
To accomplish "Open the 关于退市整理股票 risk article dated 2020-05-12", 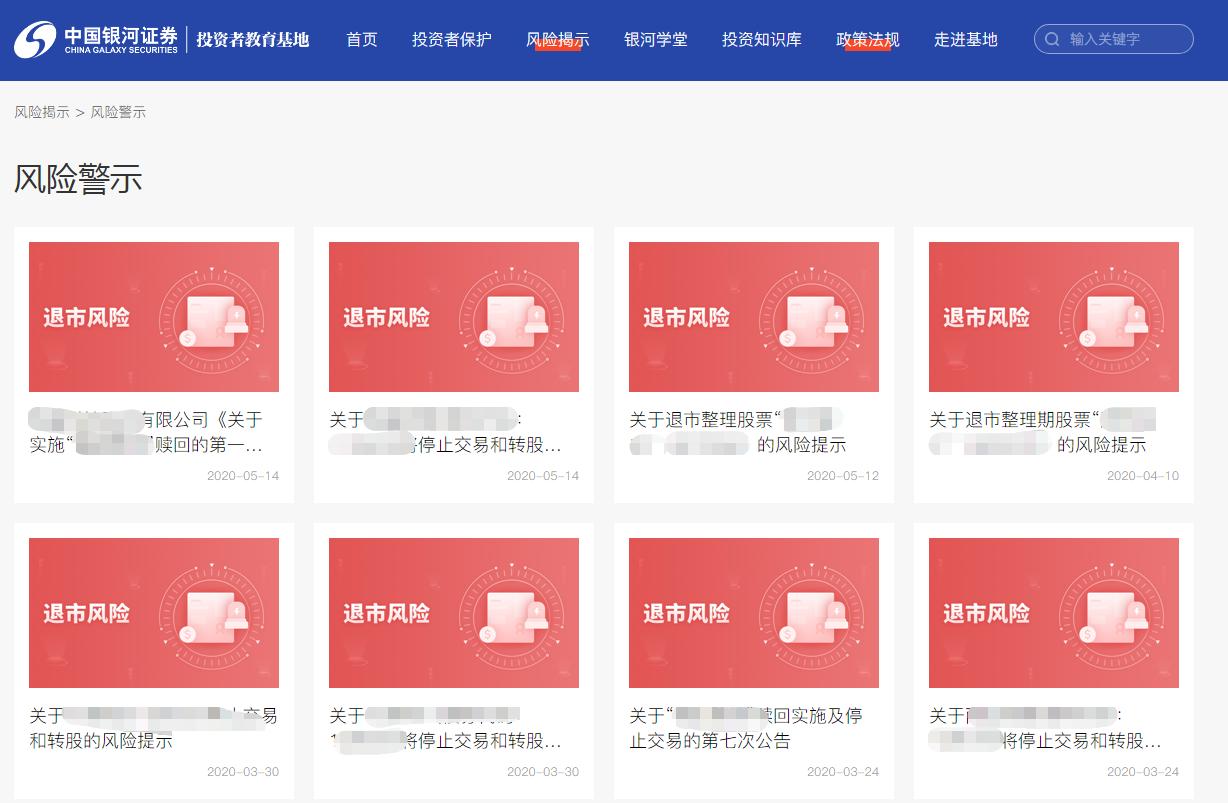I will click(753, 430).
